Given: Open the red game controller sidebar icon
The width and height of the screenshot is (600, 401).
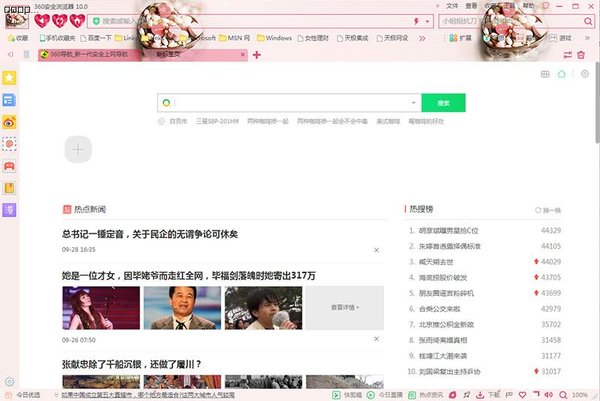Looking at the screenshot, I should 9,166.
